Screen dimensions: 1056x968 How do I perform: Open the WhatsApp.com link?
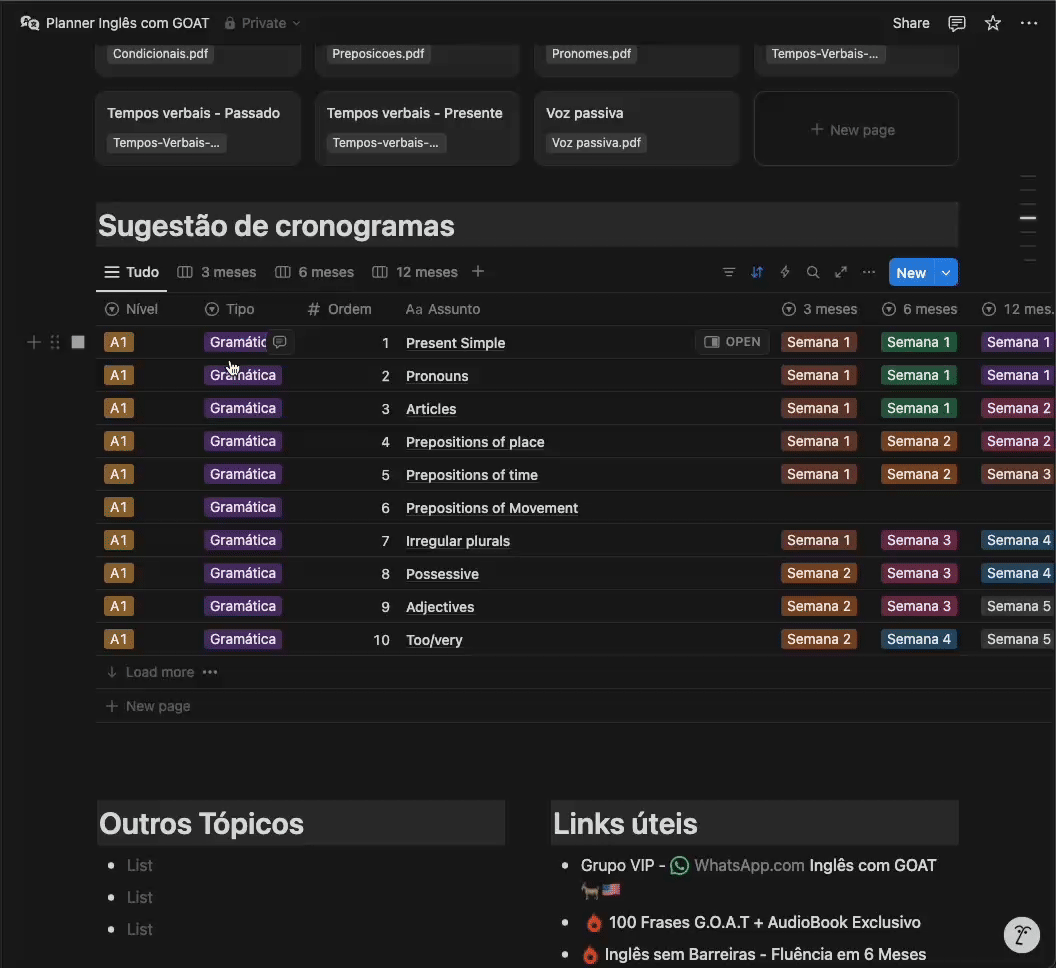(x=749, y=865)
